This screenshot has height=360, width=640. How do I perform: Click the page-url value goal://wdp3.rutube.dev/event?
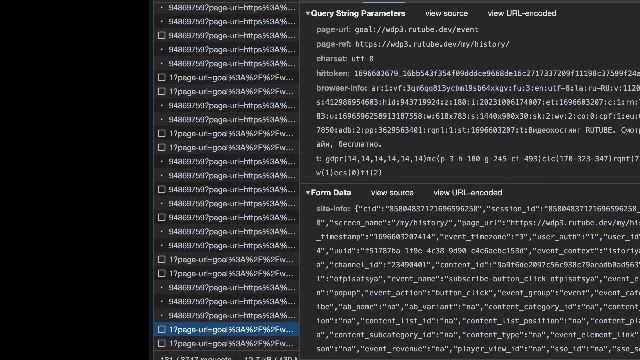[416, 29]
